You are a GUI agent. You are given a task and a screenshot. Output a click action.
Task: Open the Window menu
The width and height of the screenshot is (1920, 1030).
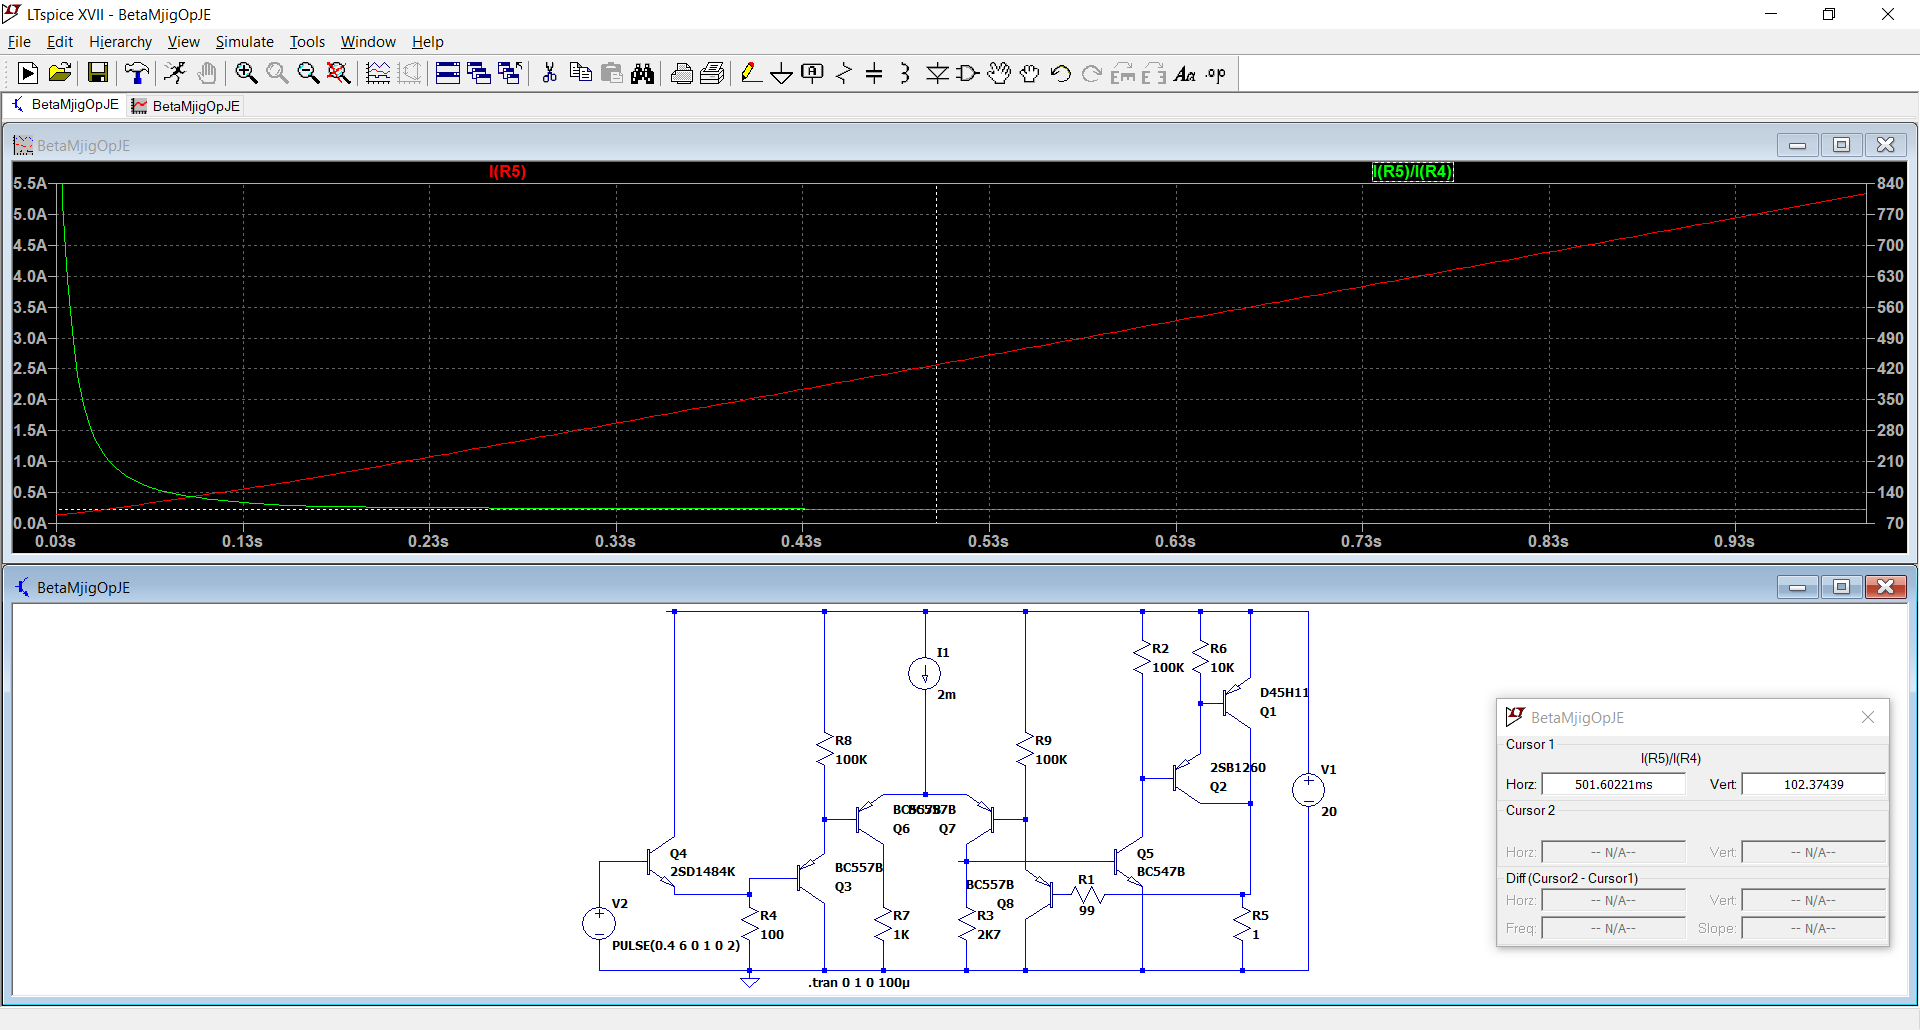pos(368,41)
